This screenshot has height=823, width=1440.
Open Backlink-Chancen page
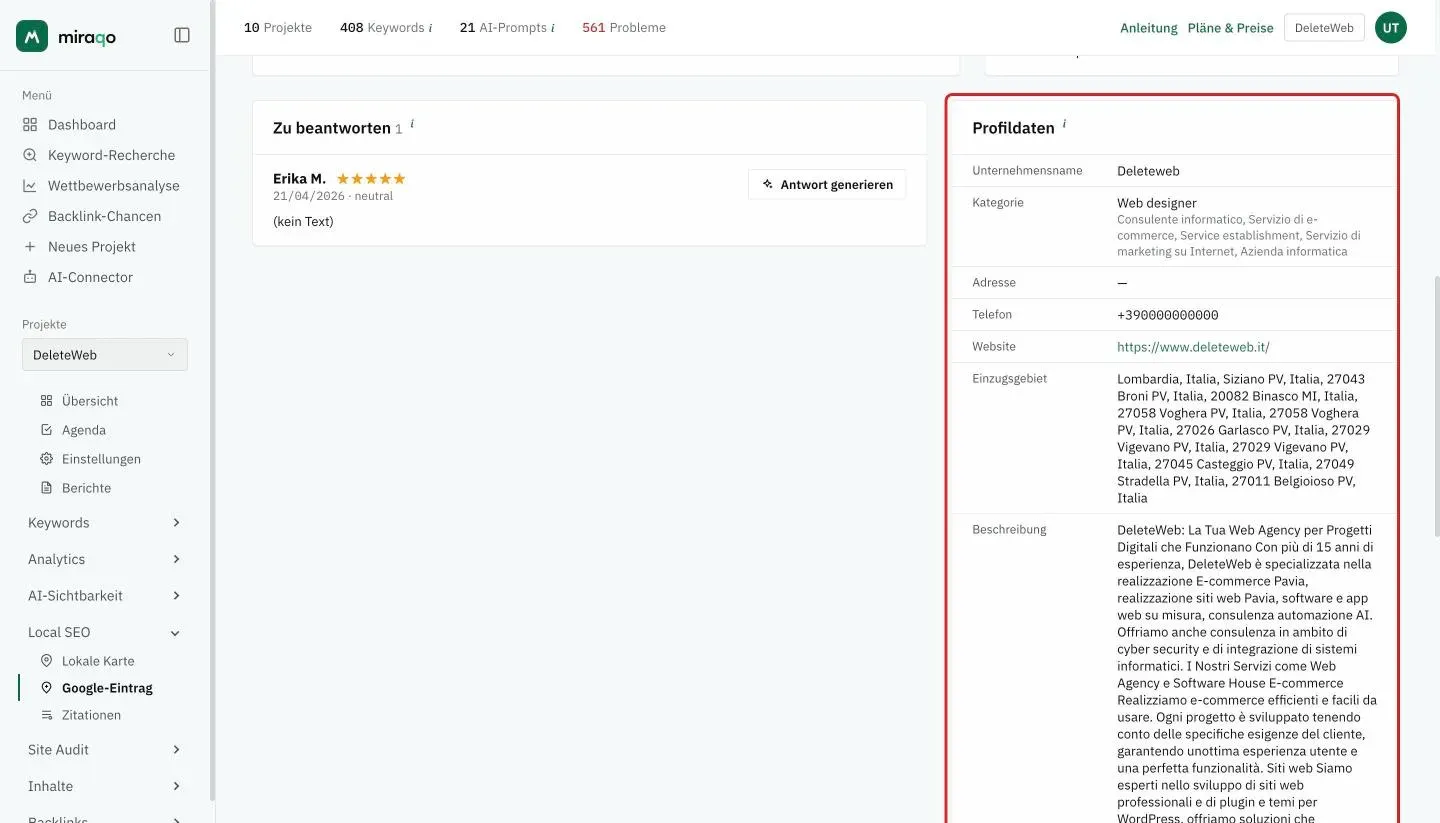pyautogui.click(x=105, y=216)
